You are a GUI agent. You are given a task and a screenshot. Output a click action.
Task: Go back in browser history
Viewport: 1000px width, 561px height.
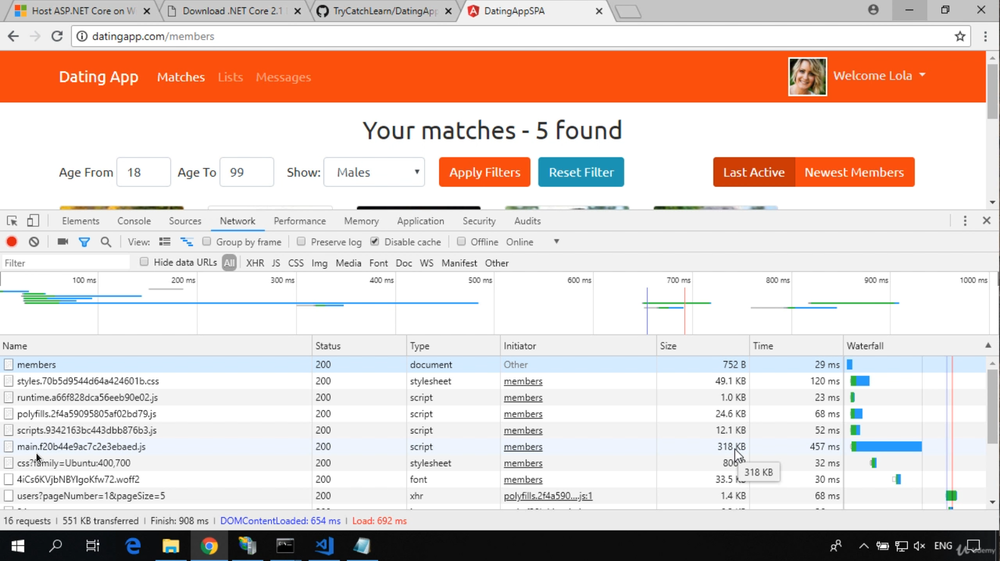click(x=13, y=36)
